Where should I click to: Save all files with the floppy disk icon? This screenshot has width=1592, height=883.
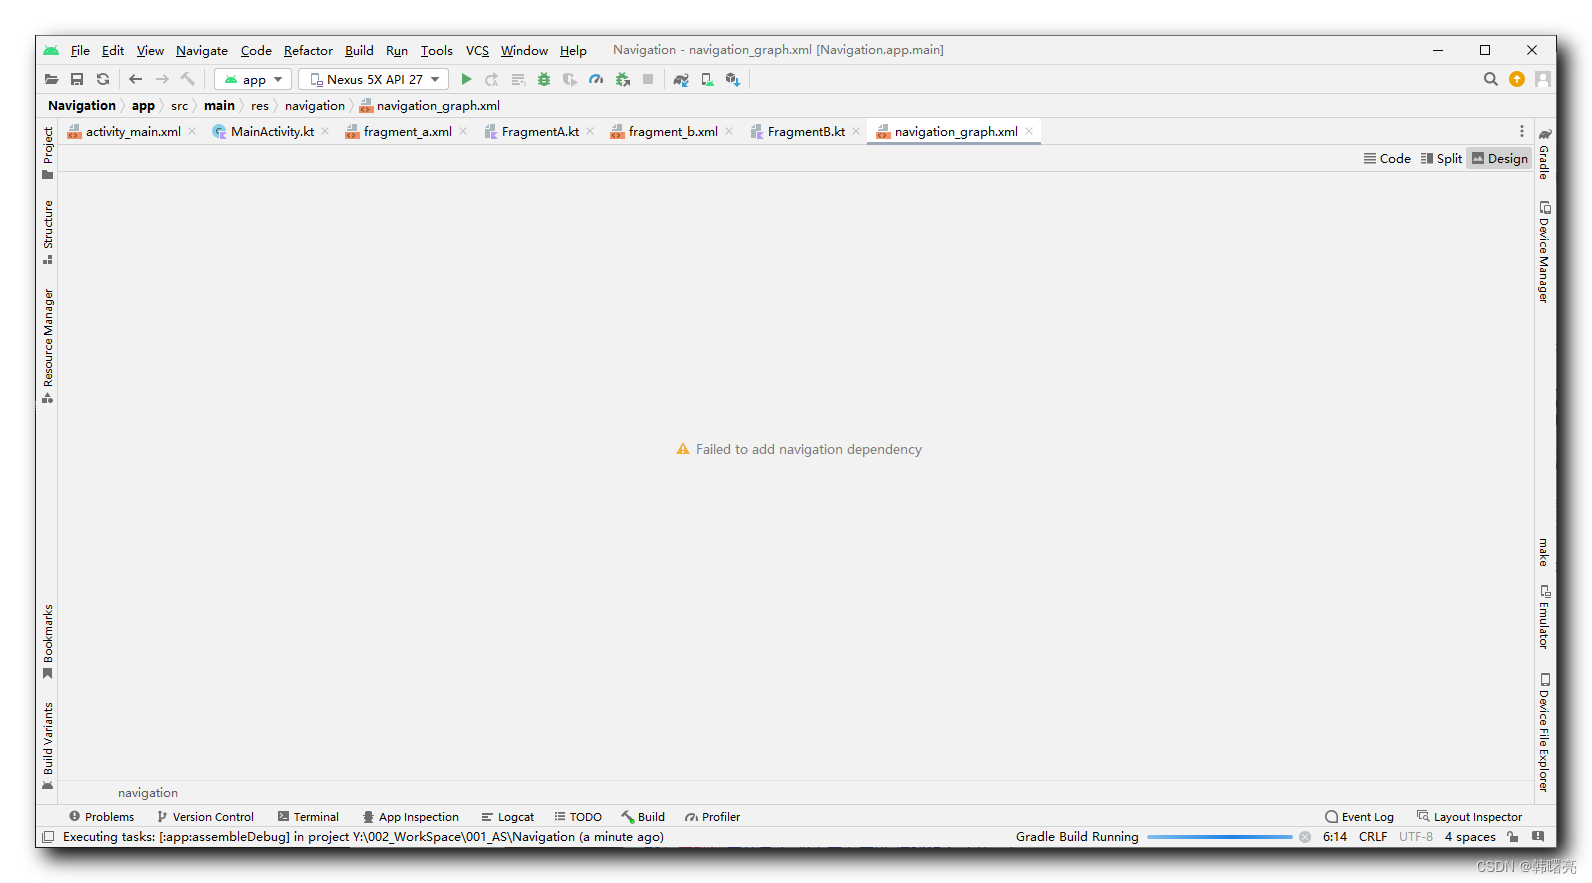(77, 79)
